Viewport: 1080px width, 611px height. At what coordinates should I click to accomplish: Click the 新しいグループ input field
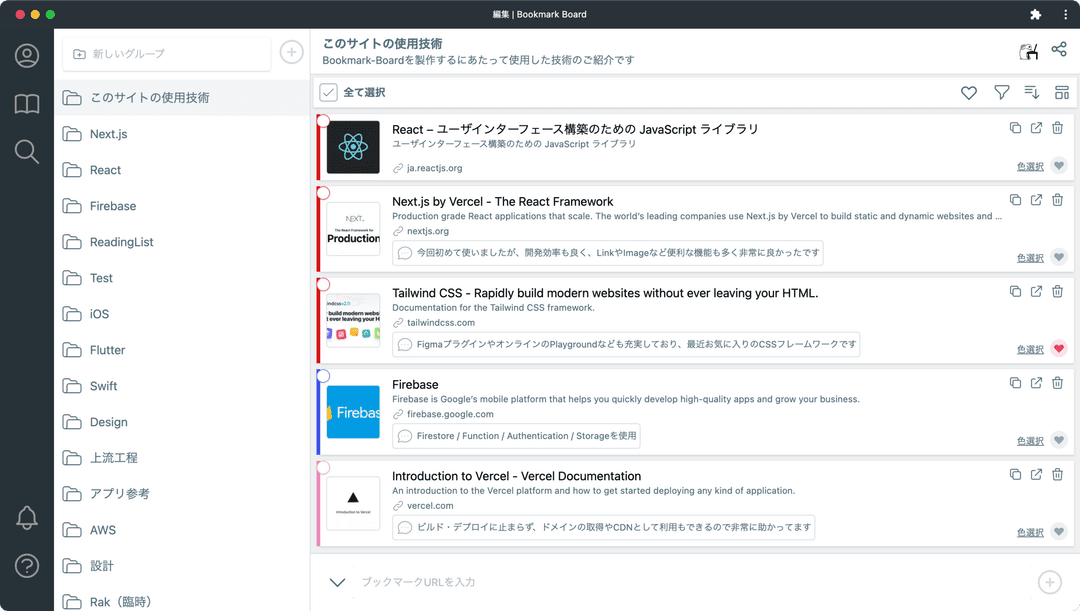click(167, 54)
